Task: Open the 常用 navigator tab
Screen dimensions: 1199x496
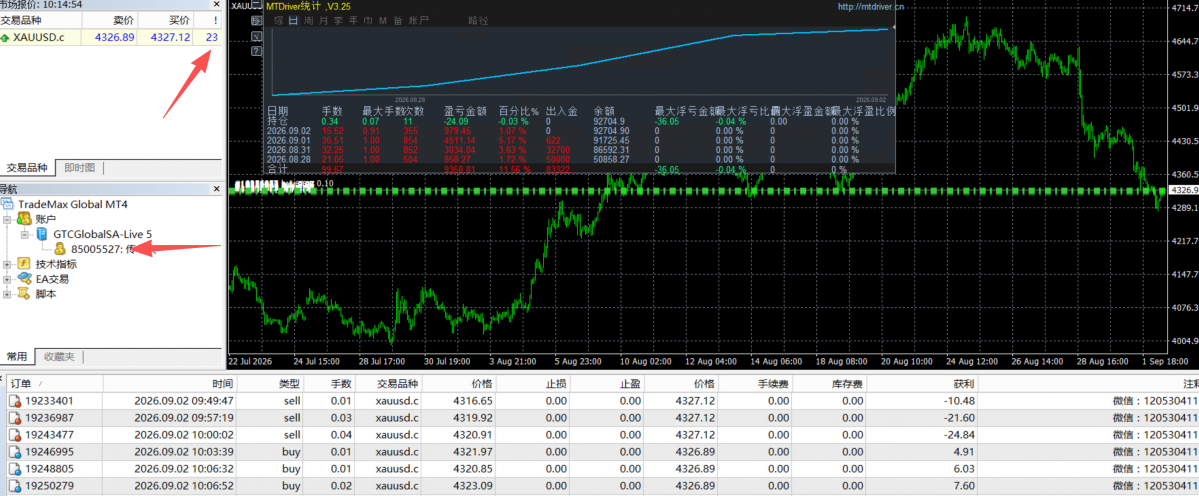Action: (x=18, y=356)
